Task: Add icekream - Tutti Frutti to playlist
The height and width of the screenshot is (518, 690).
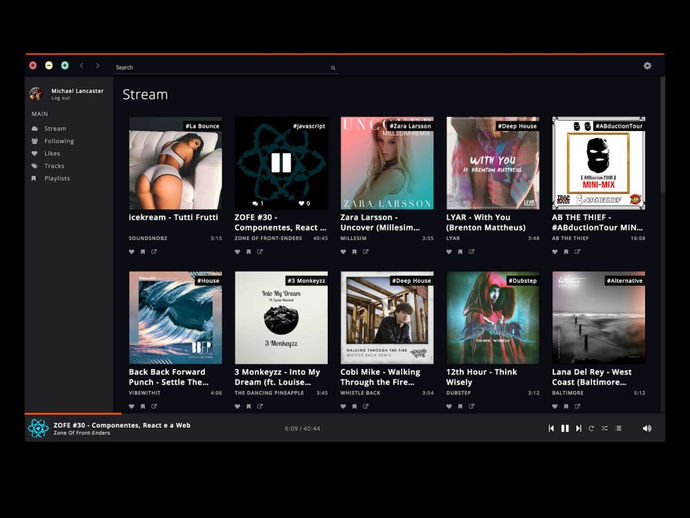Action: [143, 252]
